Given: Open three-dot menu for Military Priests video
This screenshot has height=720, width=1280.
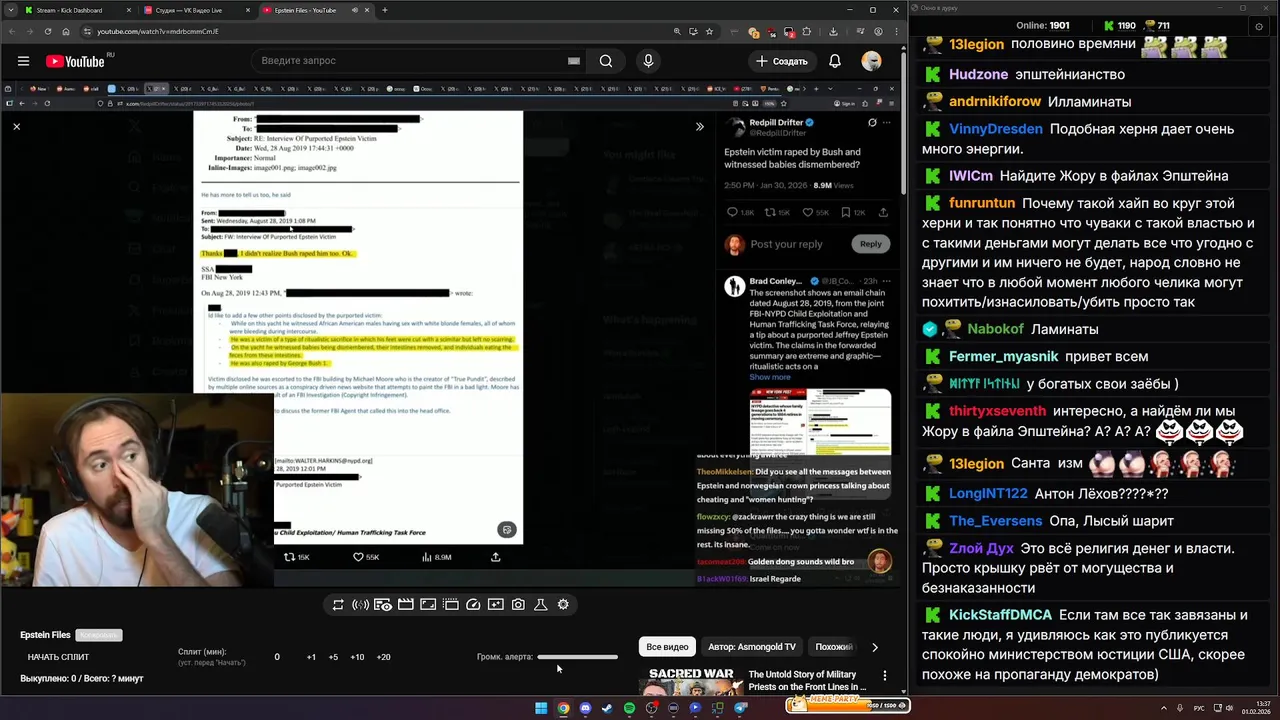Looking at the screenshot, I should click(x=884, y=676).
